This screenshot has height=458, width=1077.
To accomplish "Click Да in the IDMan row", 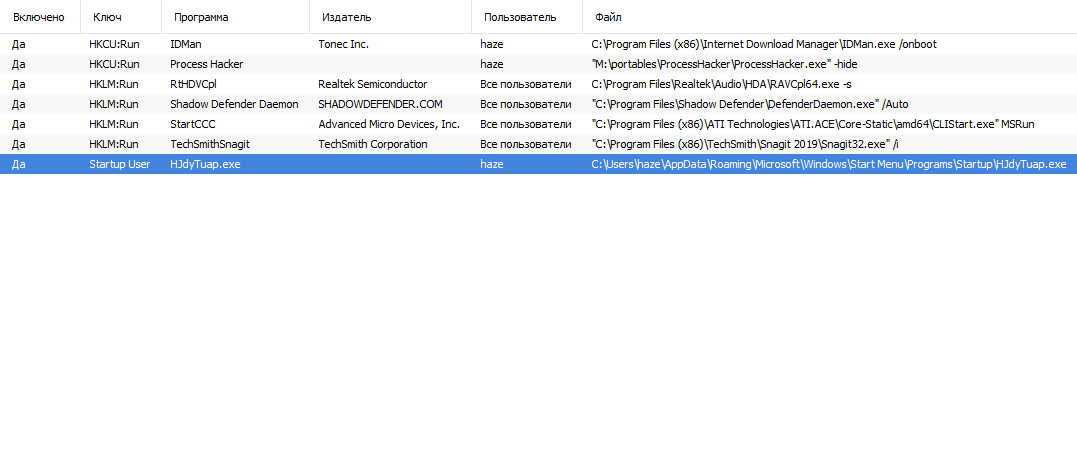I will click(x=19, y=44).
